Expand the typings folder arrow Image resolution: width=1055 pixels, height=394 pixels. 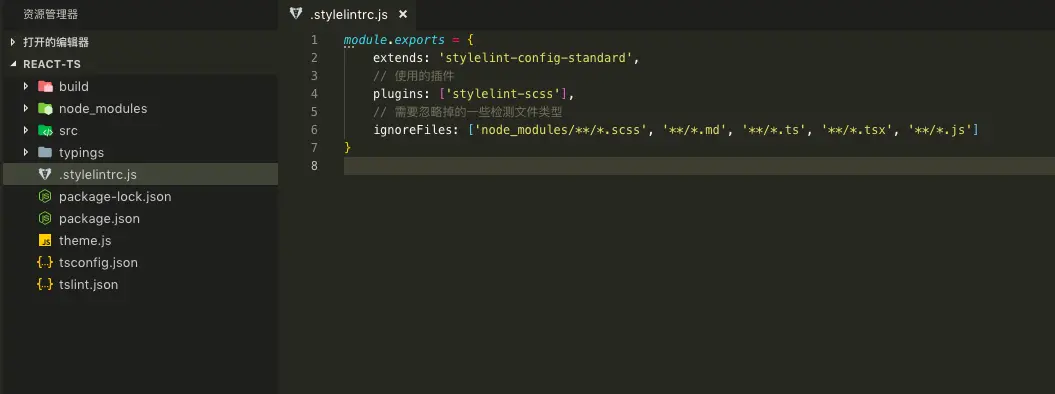click(26, 153)
